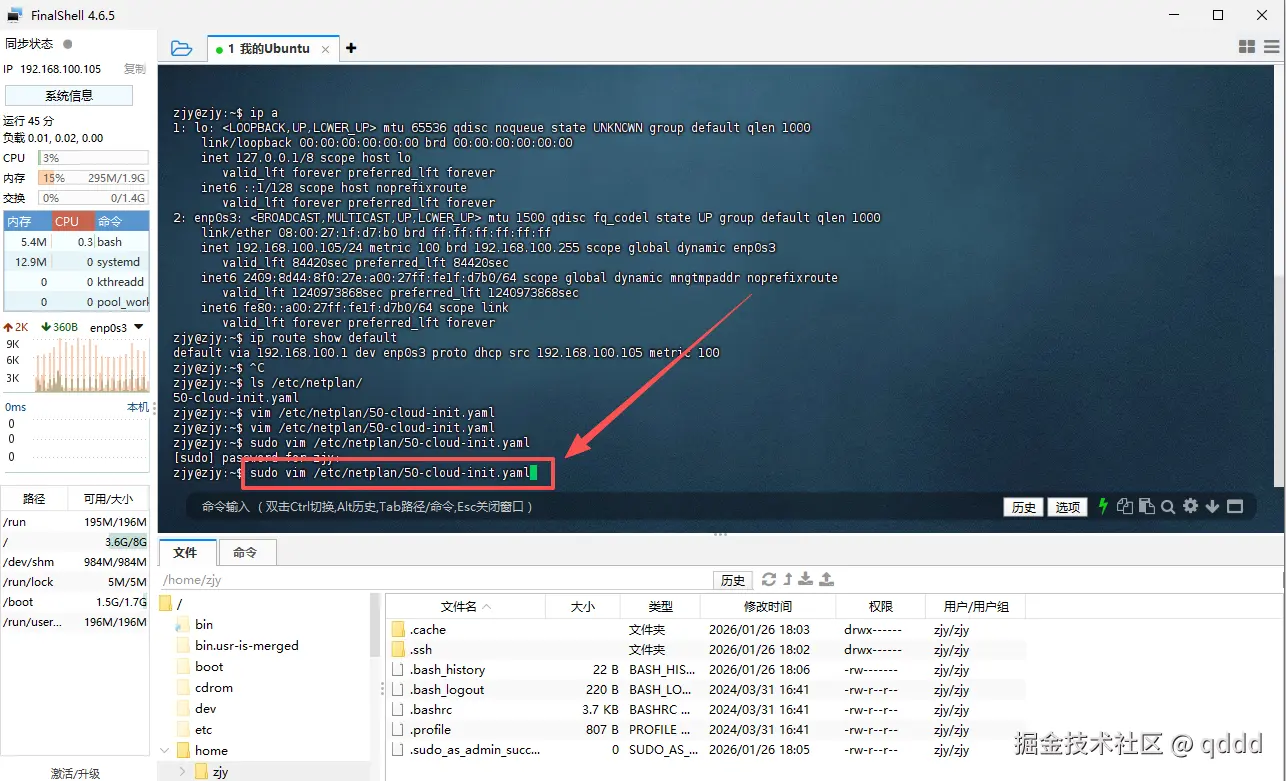Paste into terminal using the paste icon
Screen dimensions: 1286x781
point(1147,506)
